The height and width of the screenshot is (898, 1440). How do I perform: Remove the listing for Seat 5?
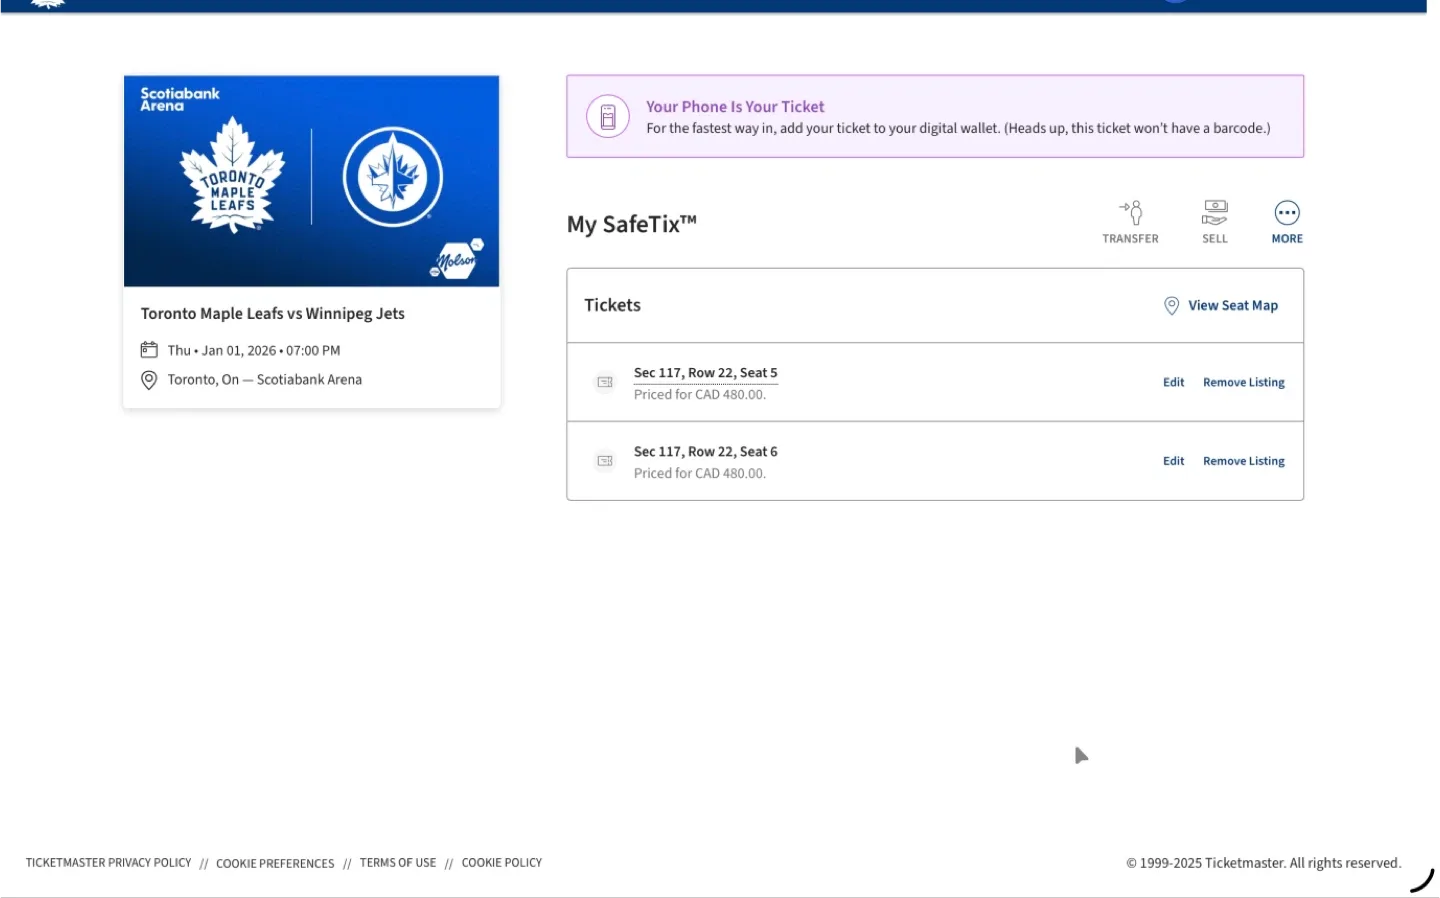(x=1243, y=382)
